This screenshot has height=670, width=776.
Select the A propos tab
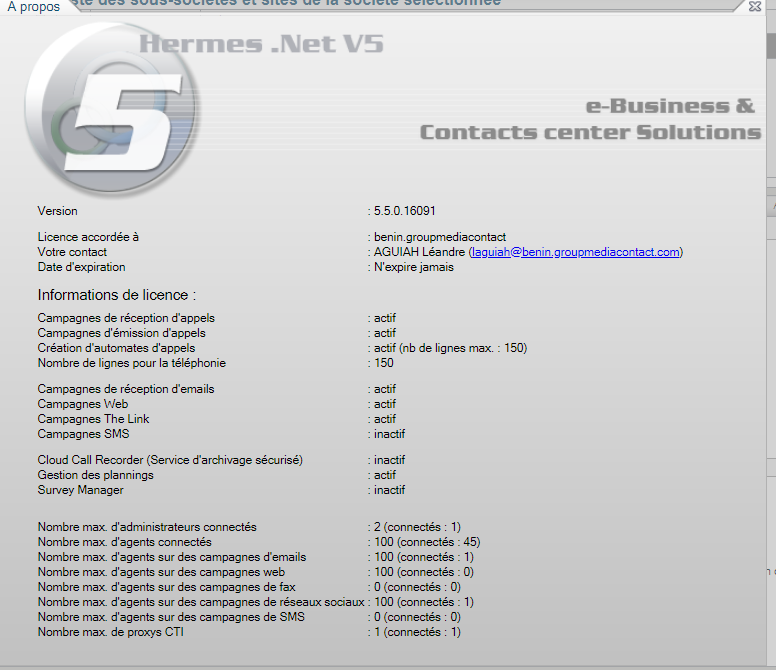pyautogui.click(x=33, y=7)
